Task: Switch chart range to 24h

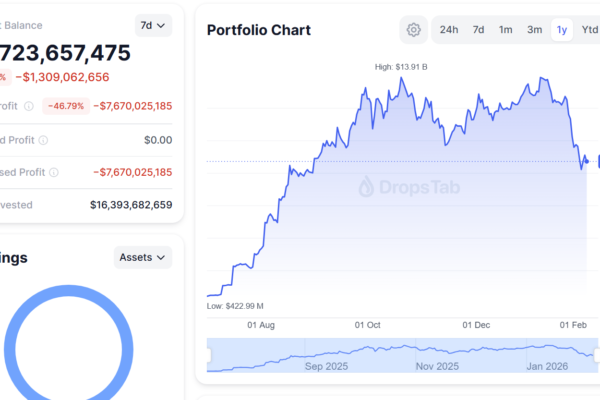Action: tap(449, 30)
